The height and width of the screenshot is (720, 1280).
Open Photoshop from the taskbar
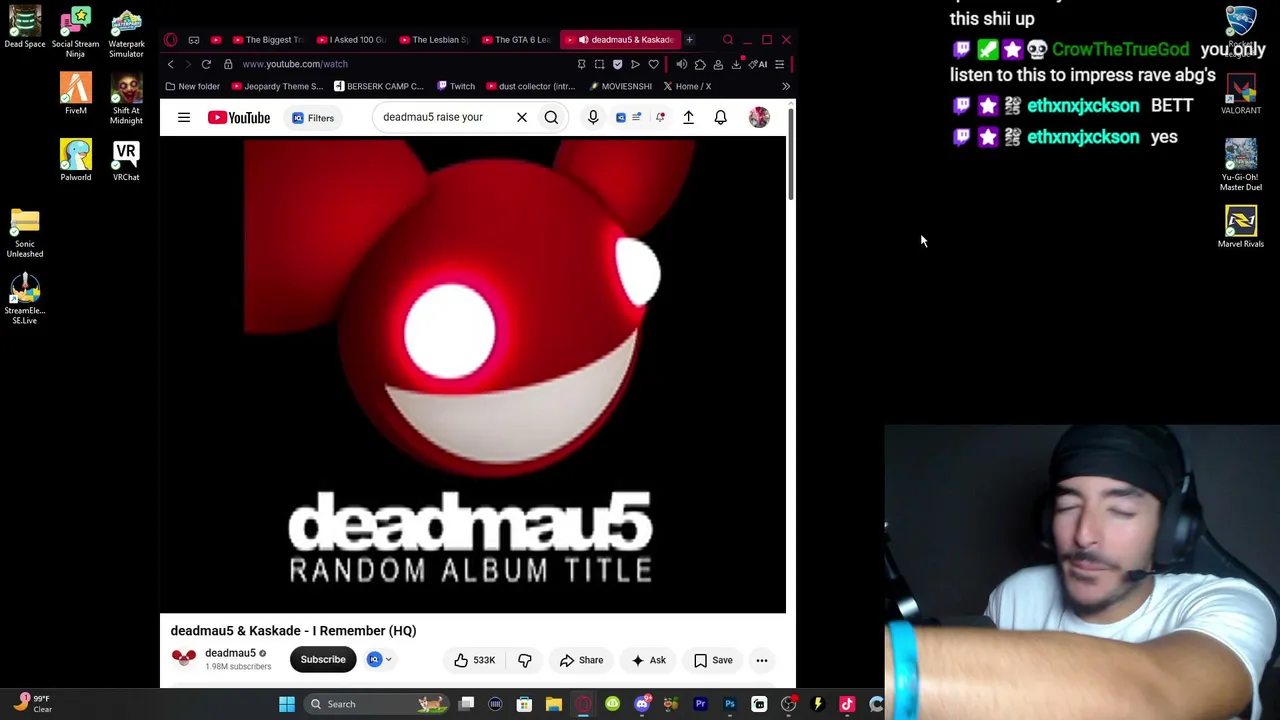pos(729,704)
